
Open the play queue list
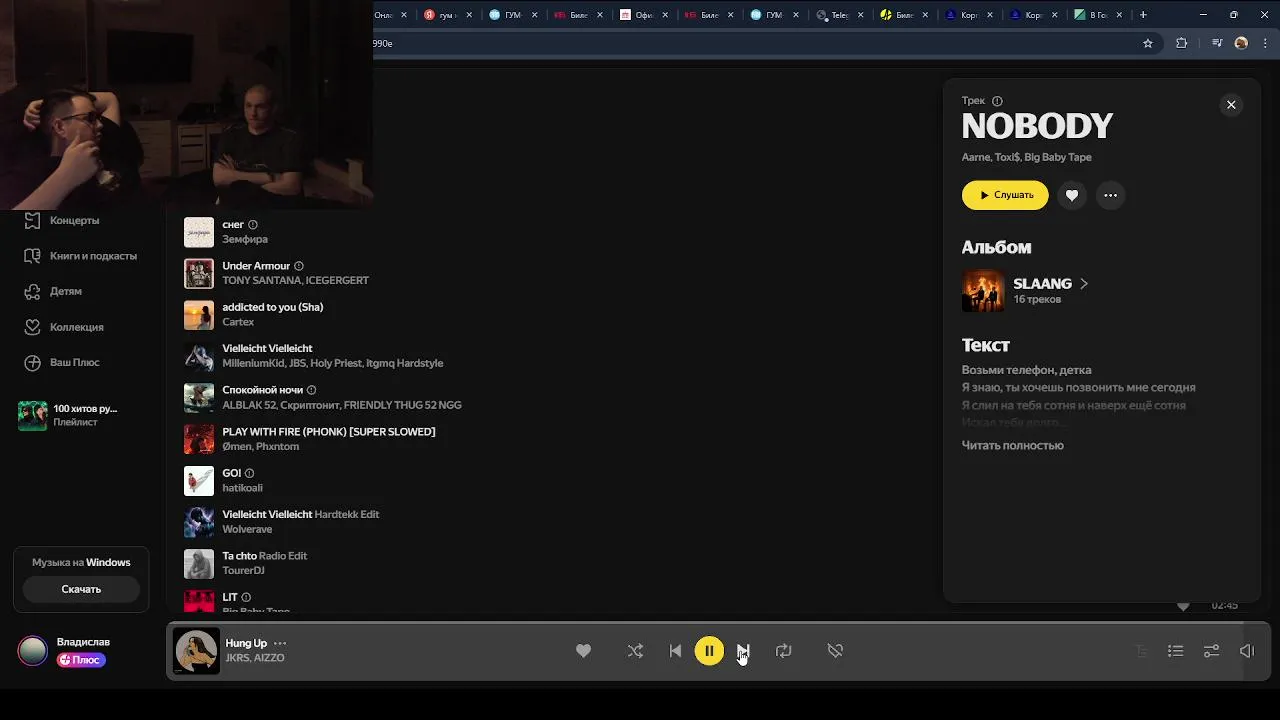[x=1176, y=651]
